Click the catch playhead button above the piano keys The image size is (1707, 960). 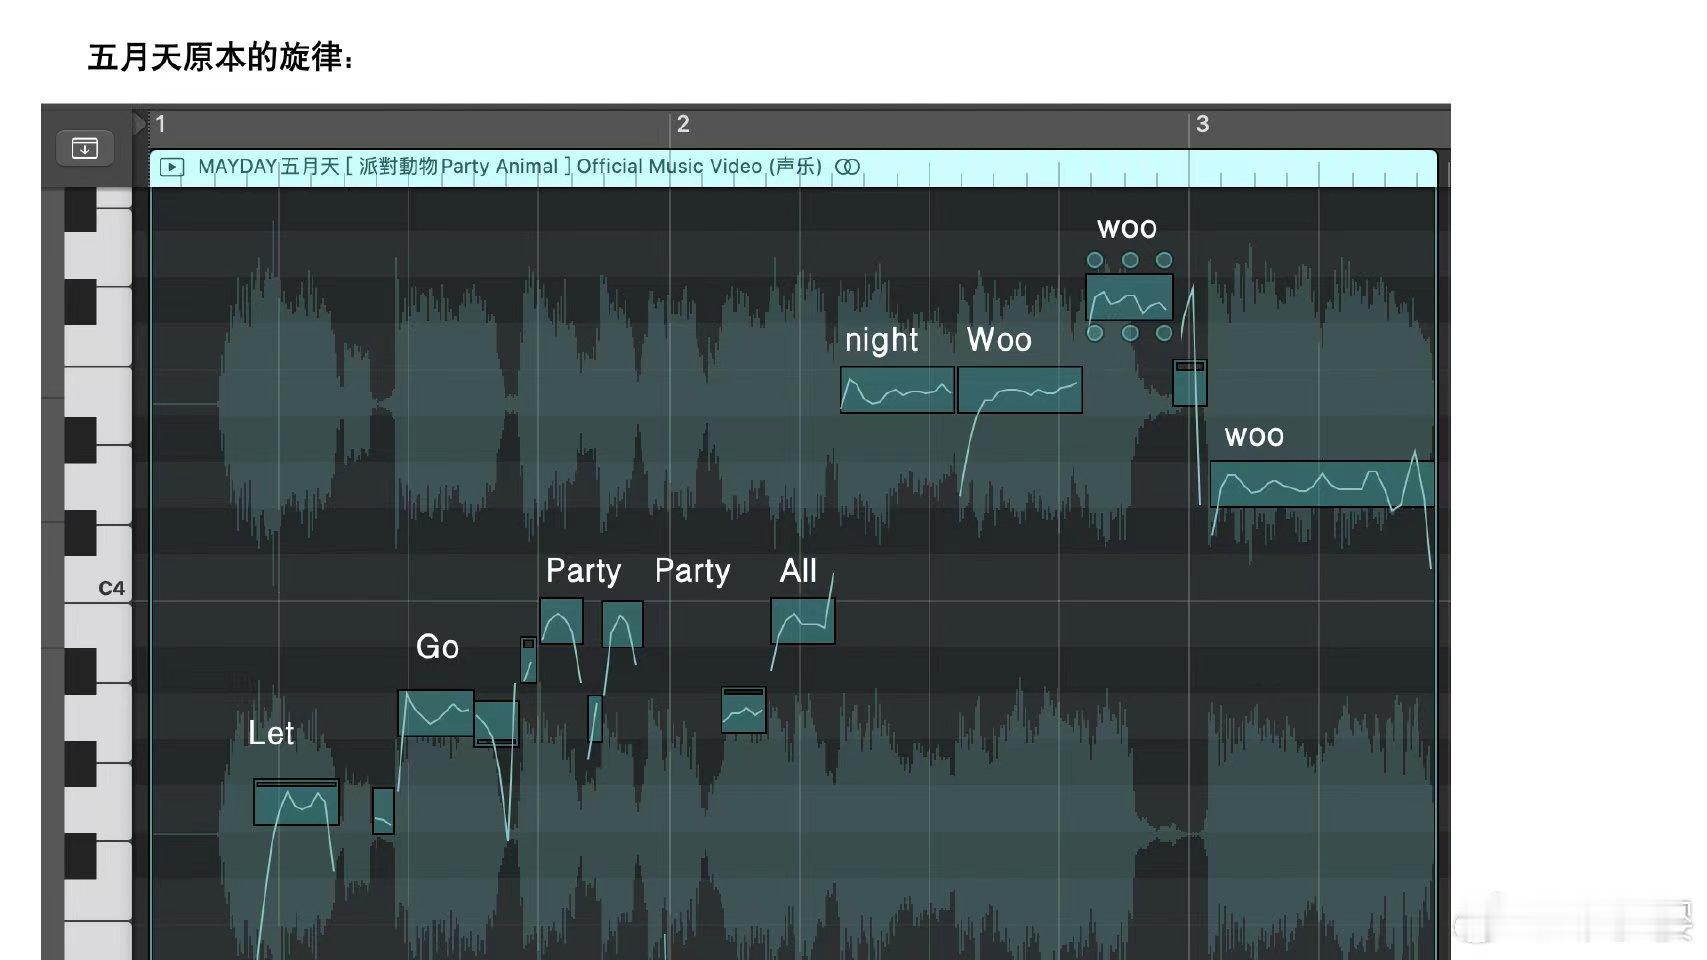(x=85, y=149)
